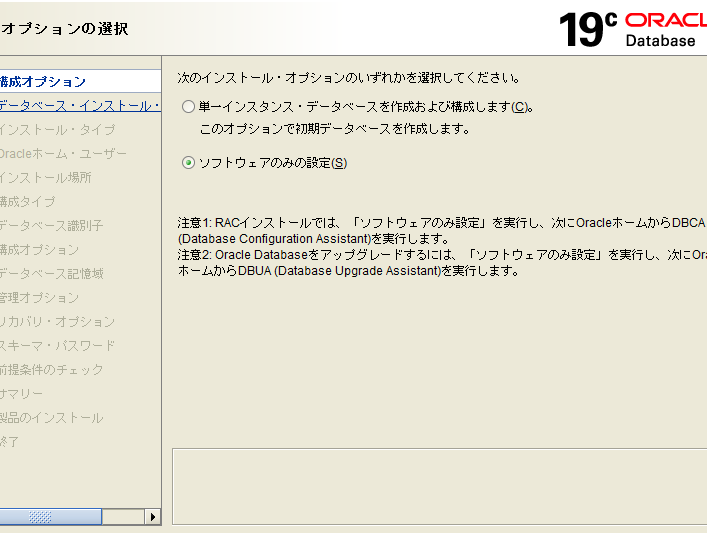This screenshot has width=707, height=533.
Task: Select the 製品のインストール step
Action: pyautogui.click(x=52, y=418)
